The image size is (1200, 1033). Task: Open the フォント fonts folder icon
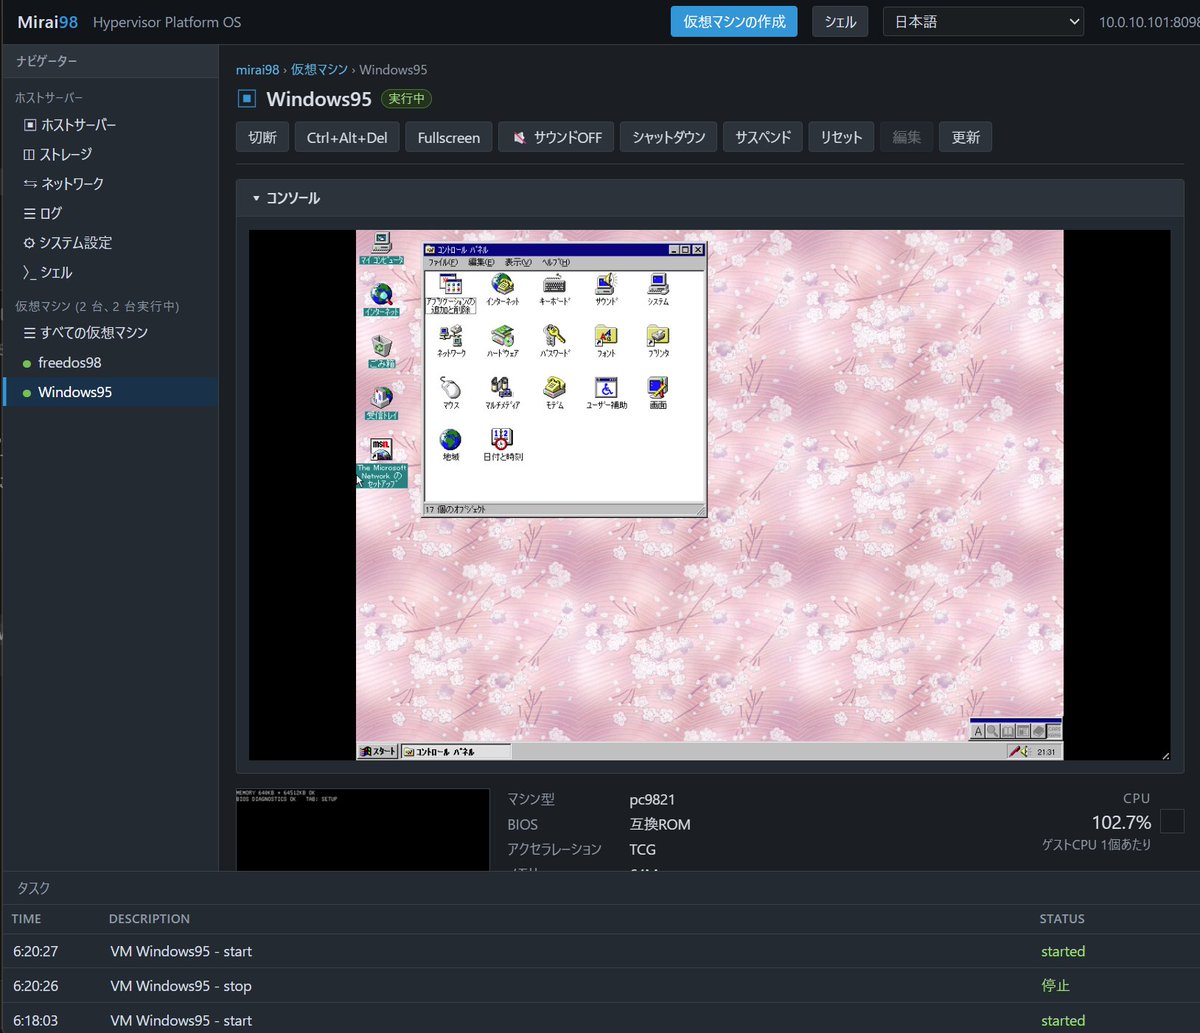pos(606,342)
